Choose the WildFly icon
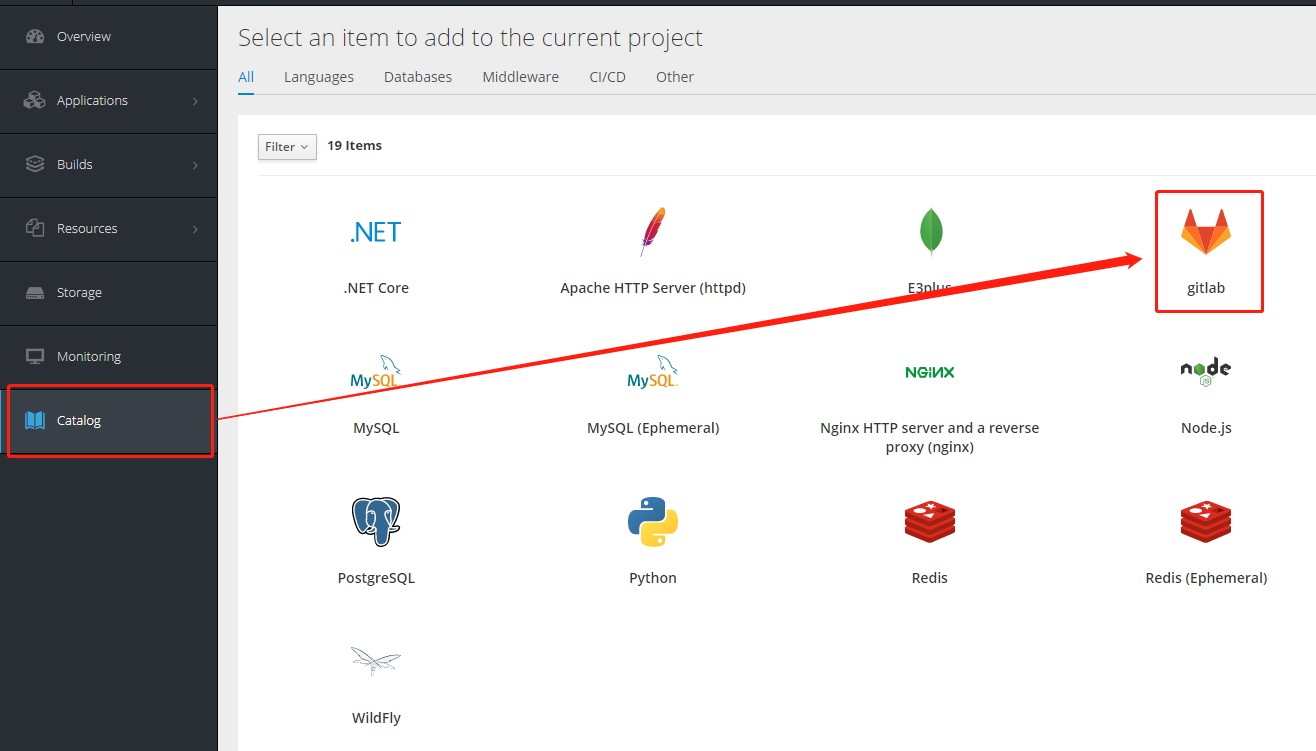Screen dimensions: 1316x751 pyautogui.click(x=376, y=661)
